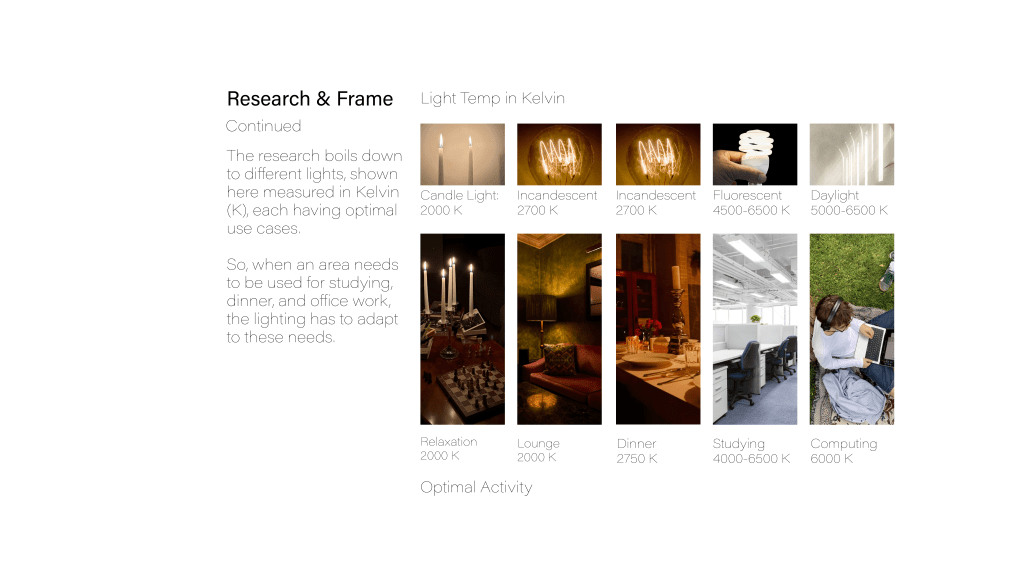
Task: Select the Lounge room photo
Action: (559, 329)
